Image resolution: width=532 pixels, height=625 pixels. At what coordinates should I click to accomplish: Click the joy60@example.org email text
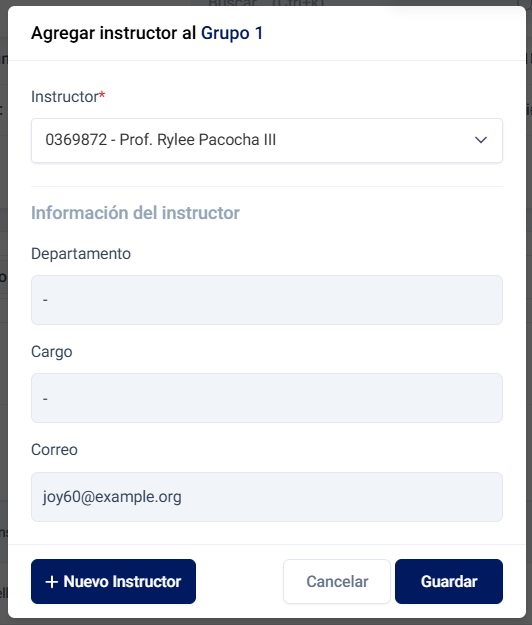112,497
